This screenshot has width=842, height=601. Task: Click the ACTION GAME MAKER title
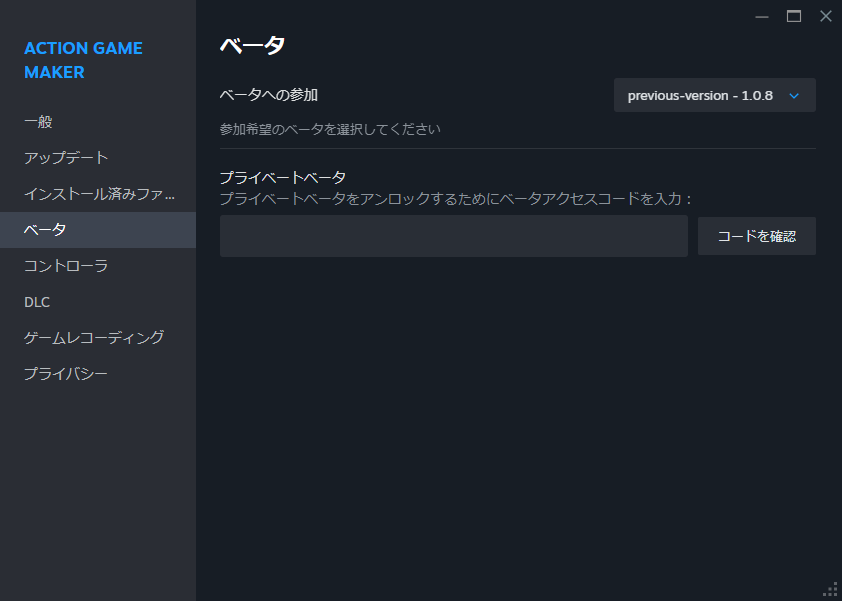pos(83,60)
